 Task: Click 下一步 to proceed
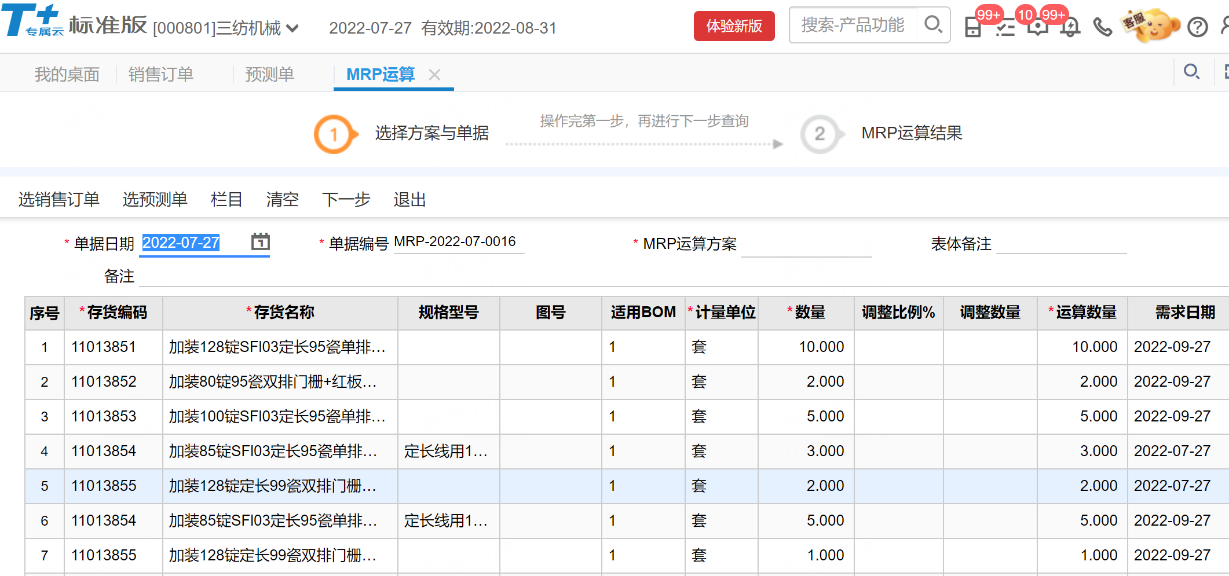point(346,199)
